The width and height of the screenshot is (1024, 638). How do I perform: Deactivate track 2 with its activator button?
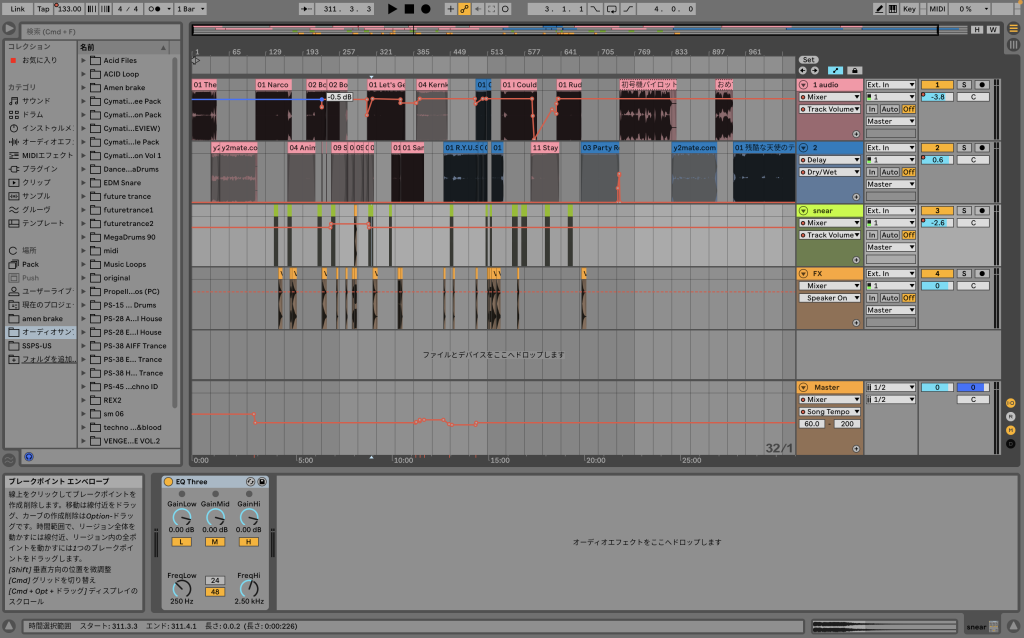click(936, 148)
